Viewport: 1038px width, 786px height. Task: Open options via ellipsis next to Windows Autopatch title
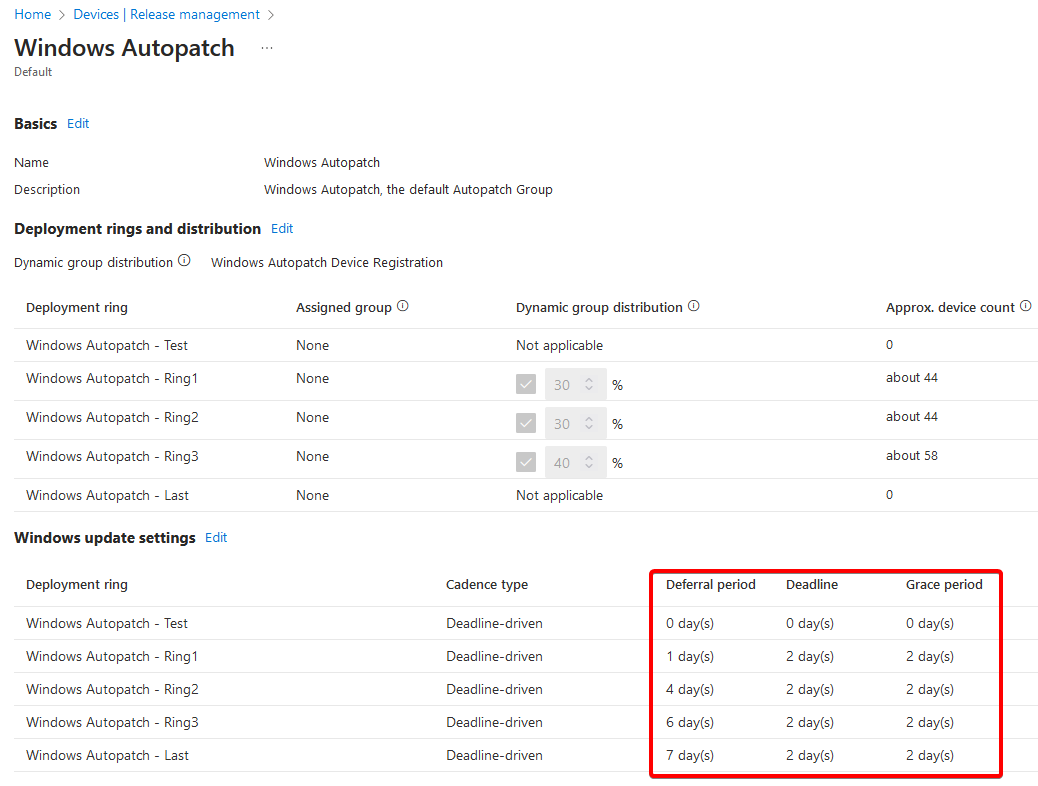coord(266,47)
